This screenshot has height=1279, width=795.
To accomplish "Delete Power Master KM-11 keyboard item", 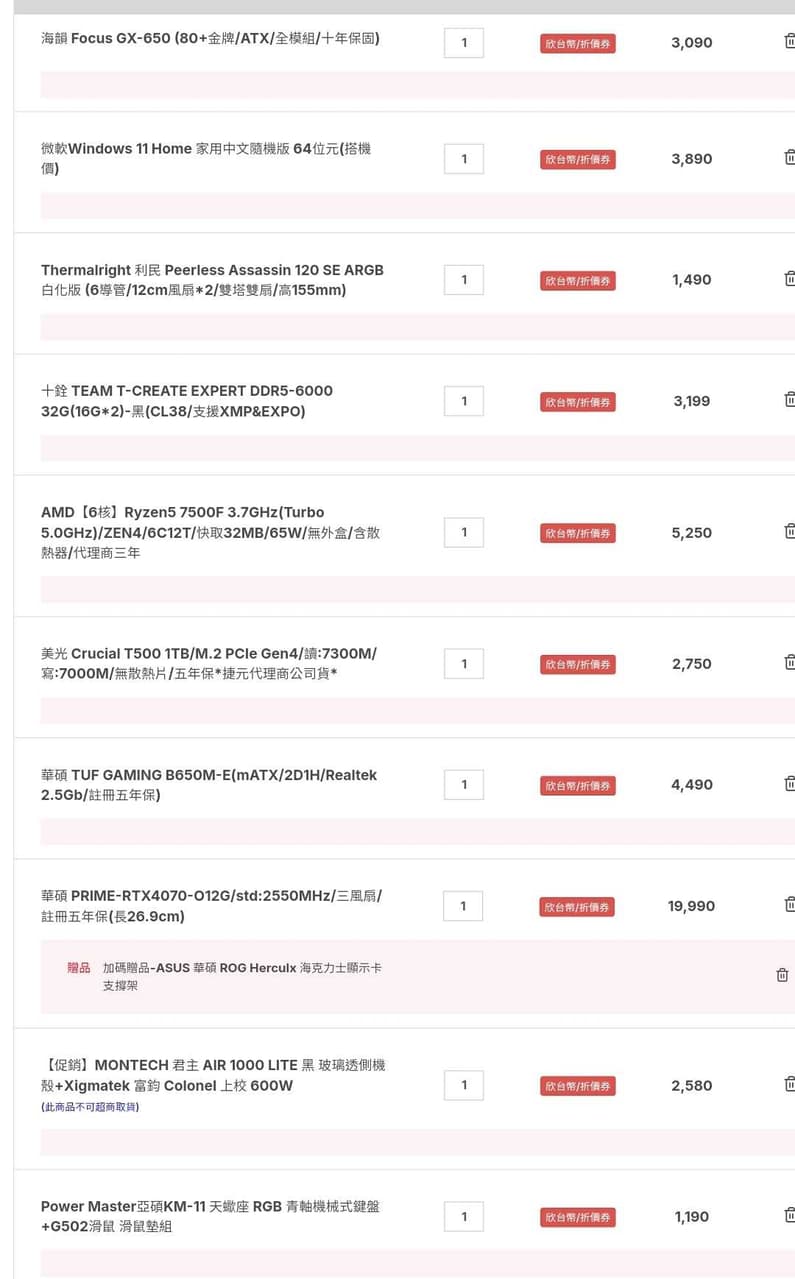I will (x=789, y=1216).
